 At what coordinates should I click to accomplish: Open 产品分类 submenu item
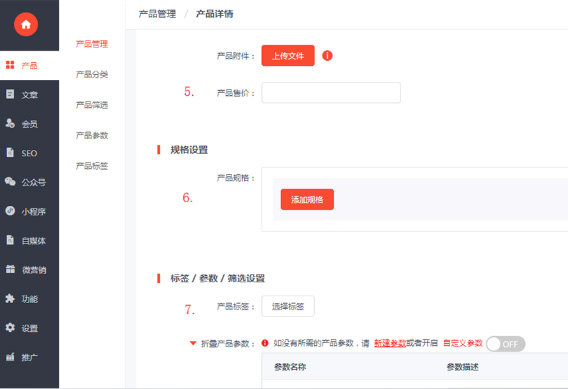tap(92, 75)
